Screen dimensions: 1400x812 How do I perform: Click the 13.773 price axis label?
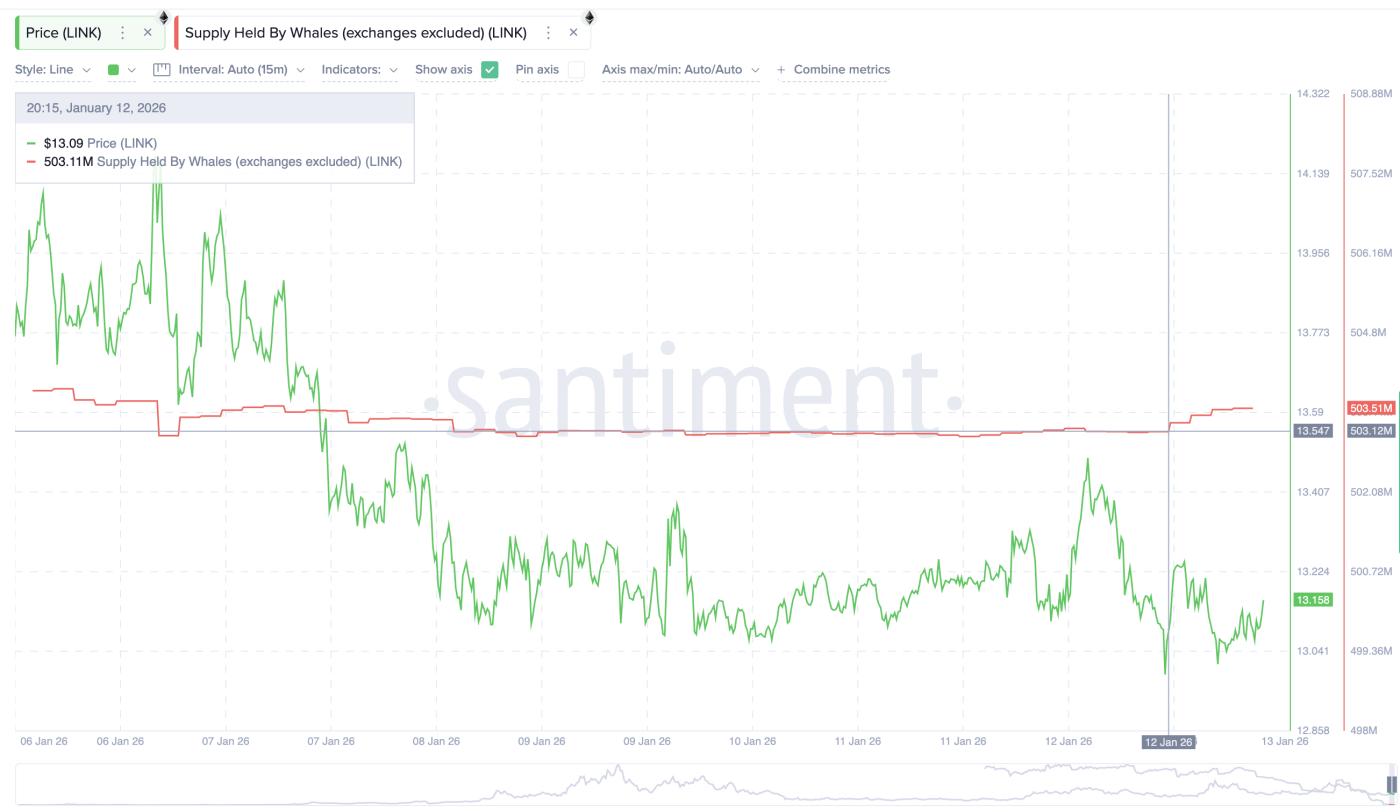pyautogui.click(x=1313, y=332)
